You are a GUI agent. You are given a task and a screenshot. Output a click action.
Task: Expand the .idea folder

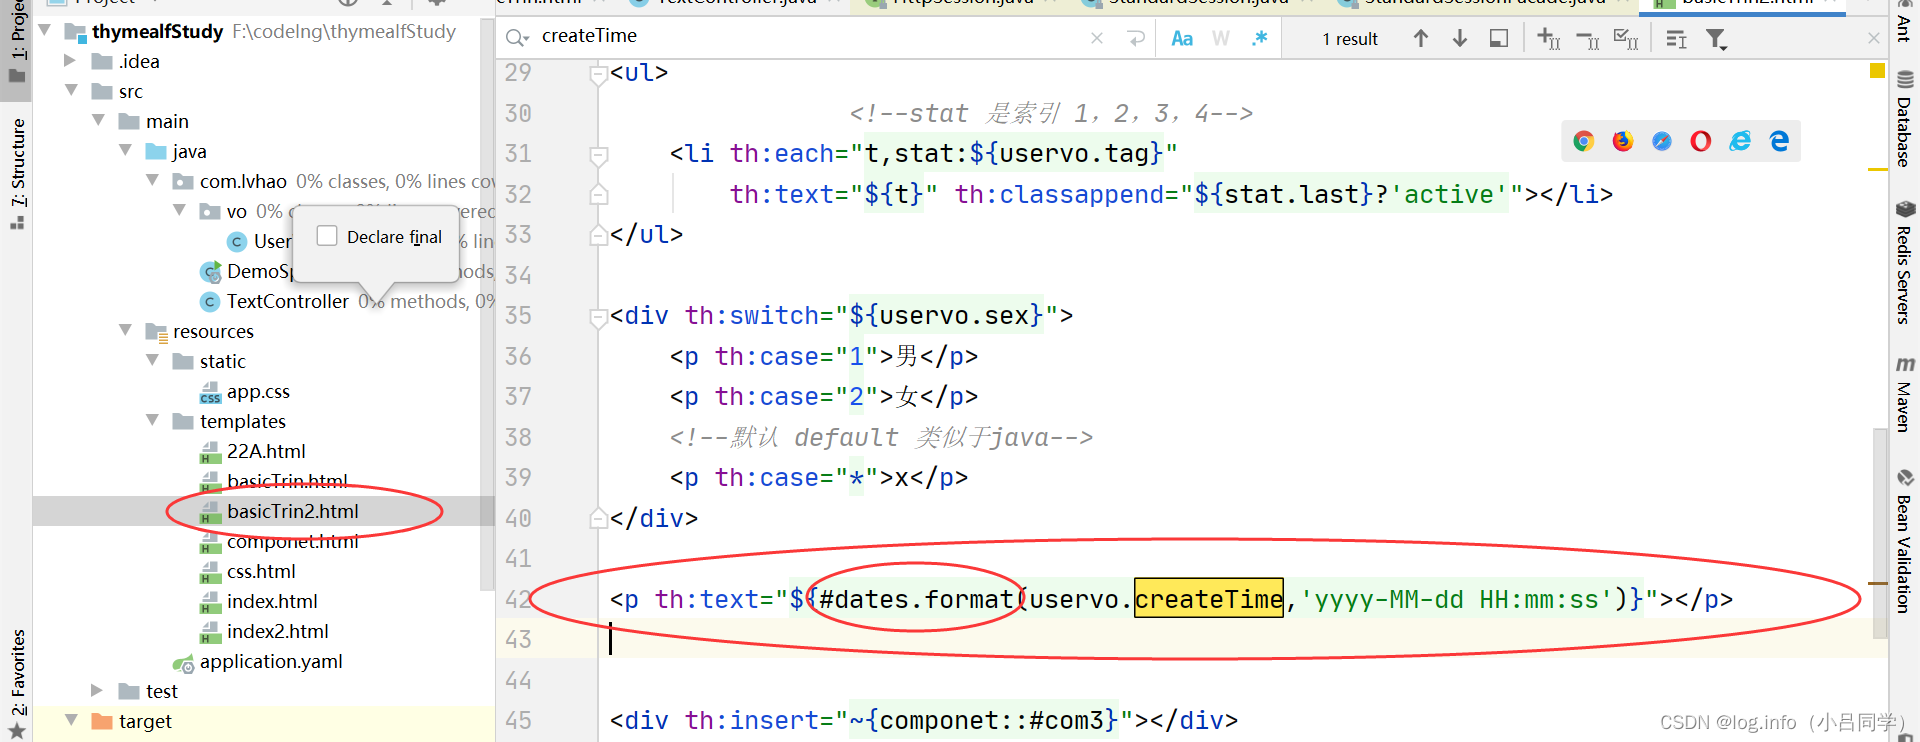pos(71,61)
